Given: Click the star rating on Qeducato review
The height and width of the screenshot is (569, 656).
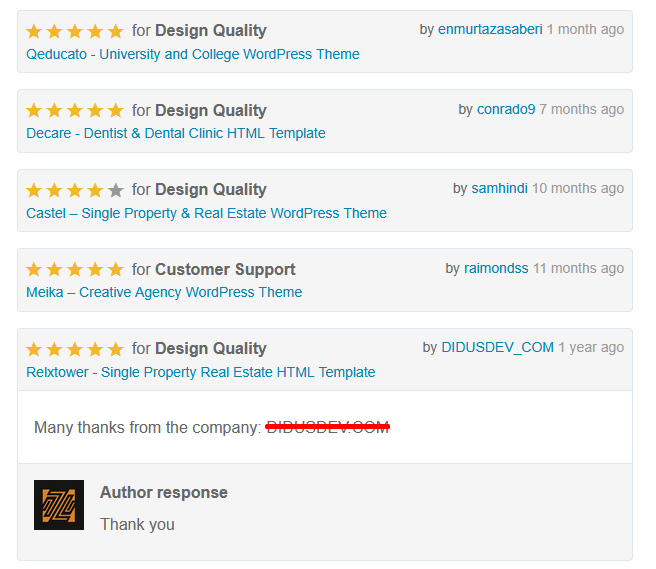Looking at the screenshot, I should coord(75,31).
